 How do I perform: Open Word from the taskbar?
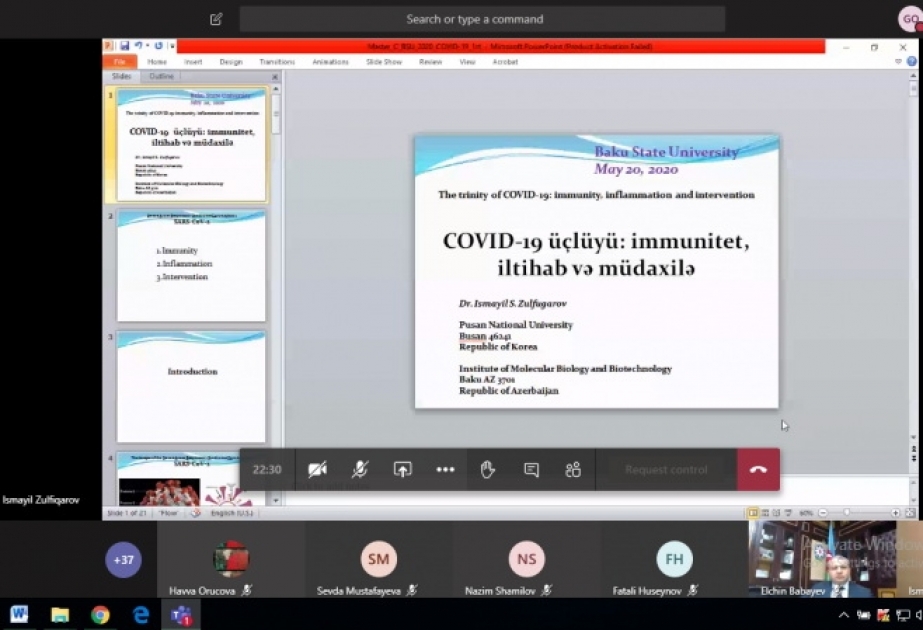click(19, 615)
